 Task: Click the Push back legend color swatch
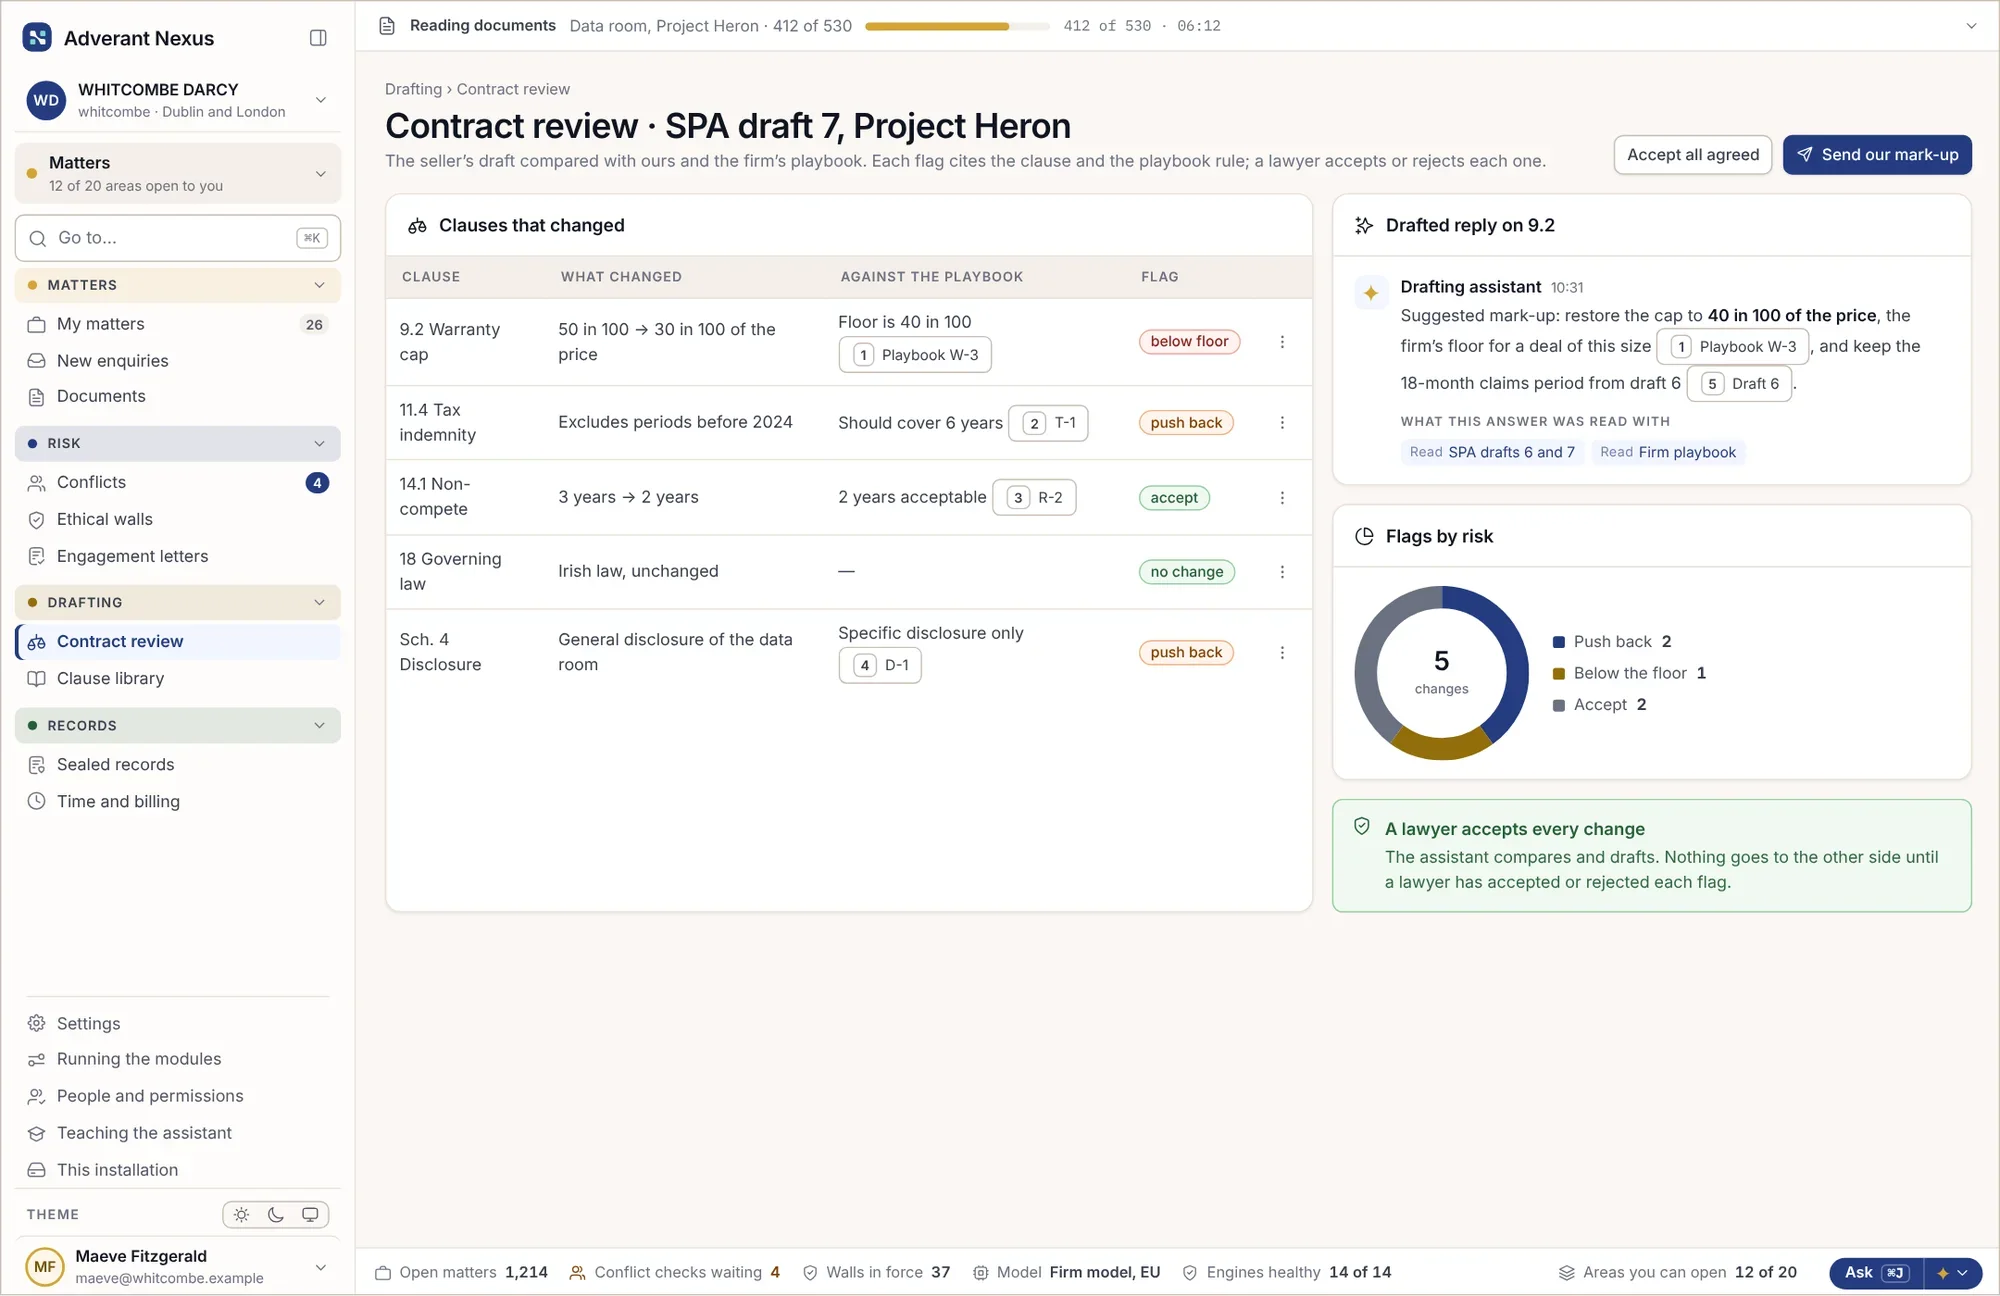(x=1558, y=642)
